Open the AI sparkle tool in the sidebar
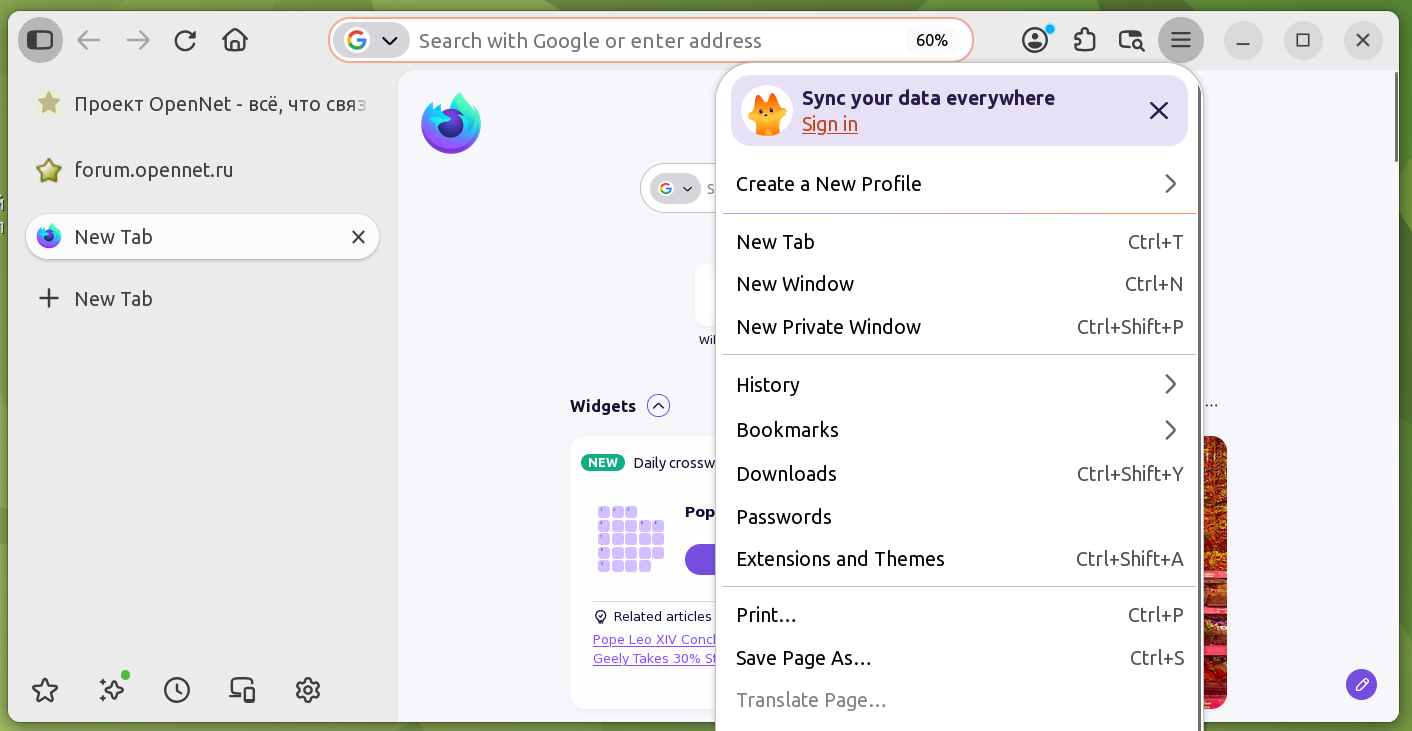The image size is (1412, 731). 112,689
